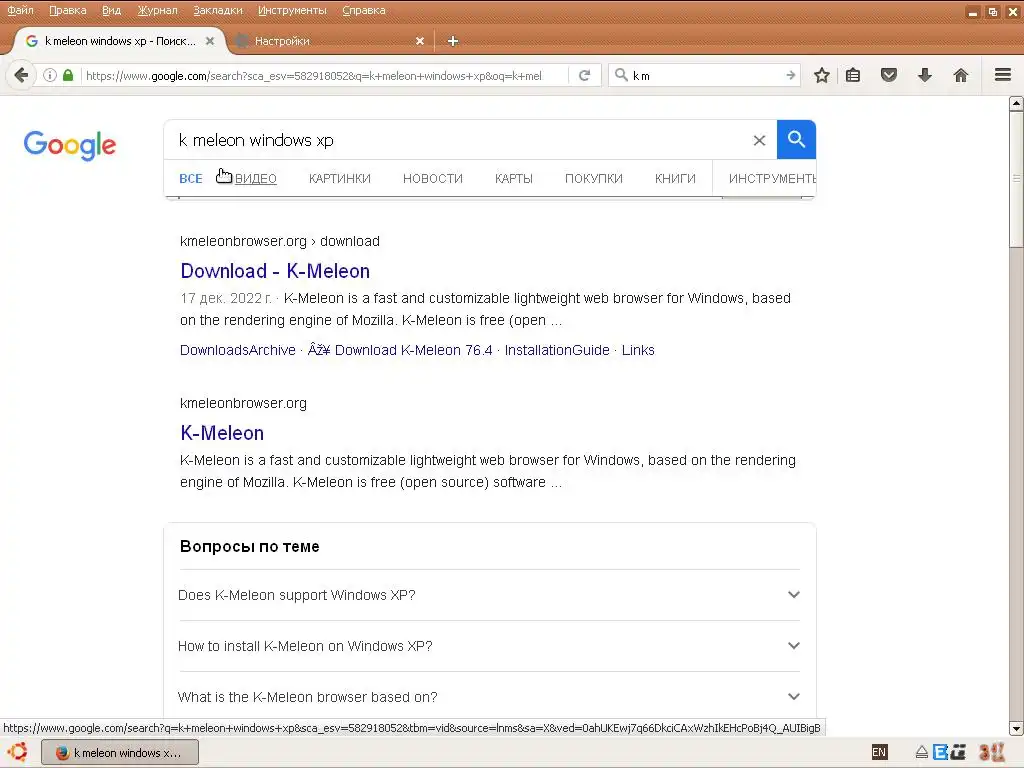Screen dimensions: 1024x768
Task: Expand What is the K-Meleon browser based on?
Action: tap(488, 697)
